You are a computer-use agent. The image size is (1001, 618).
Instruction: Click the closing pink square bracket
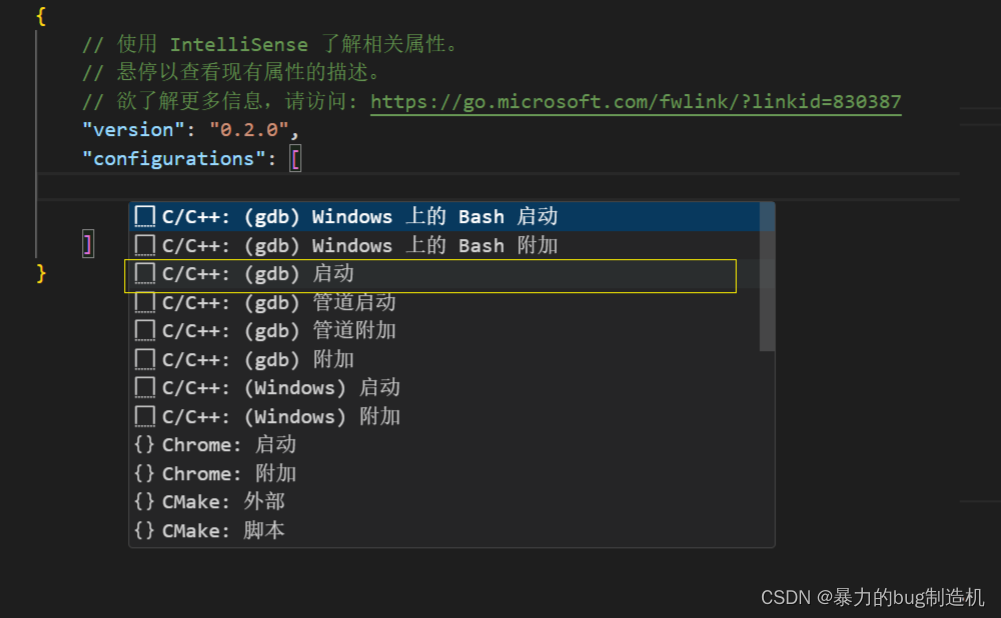point(88,245)
